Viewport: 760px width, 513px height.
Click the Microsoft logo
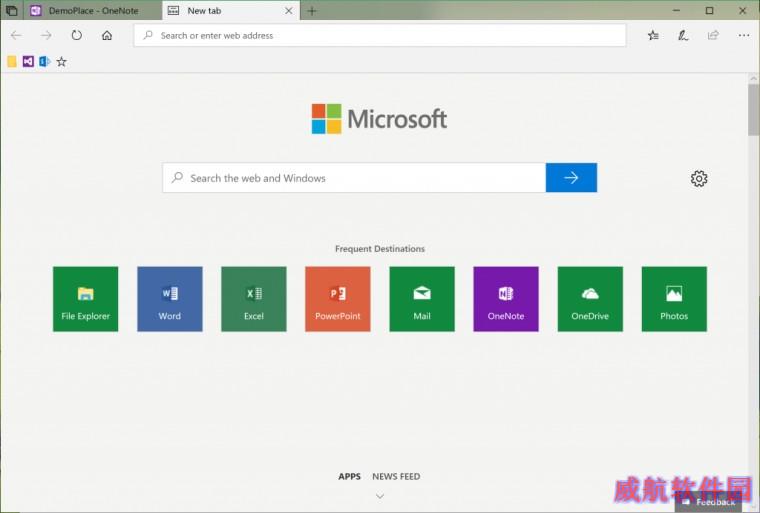(379, 119)
